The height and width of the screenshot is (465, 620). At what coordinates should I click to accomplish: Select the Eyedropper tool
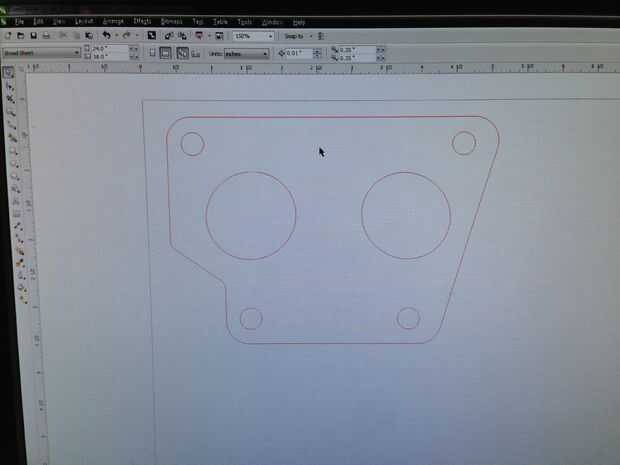click(x=21, y=263)
